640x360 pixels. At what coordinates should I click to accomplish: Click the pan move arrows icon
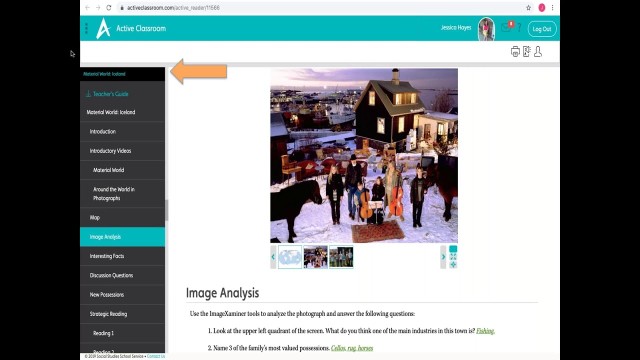coord(453,264)
